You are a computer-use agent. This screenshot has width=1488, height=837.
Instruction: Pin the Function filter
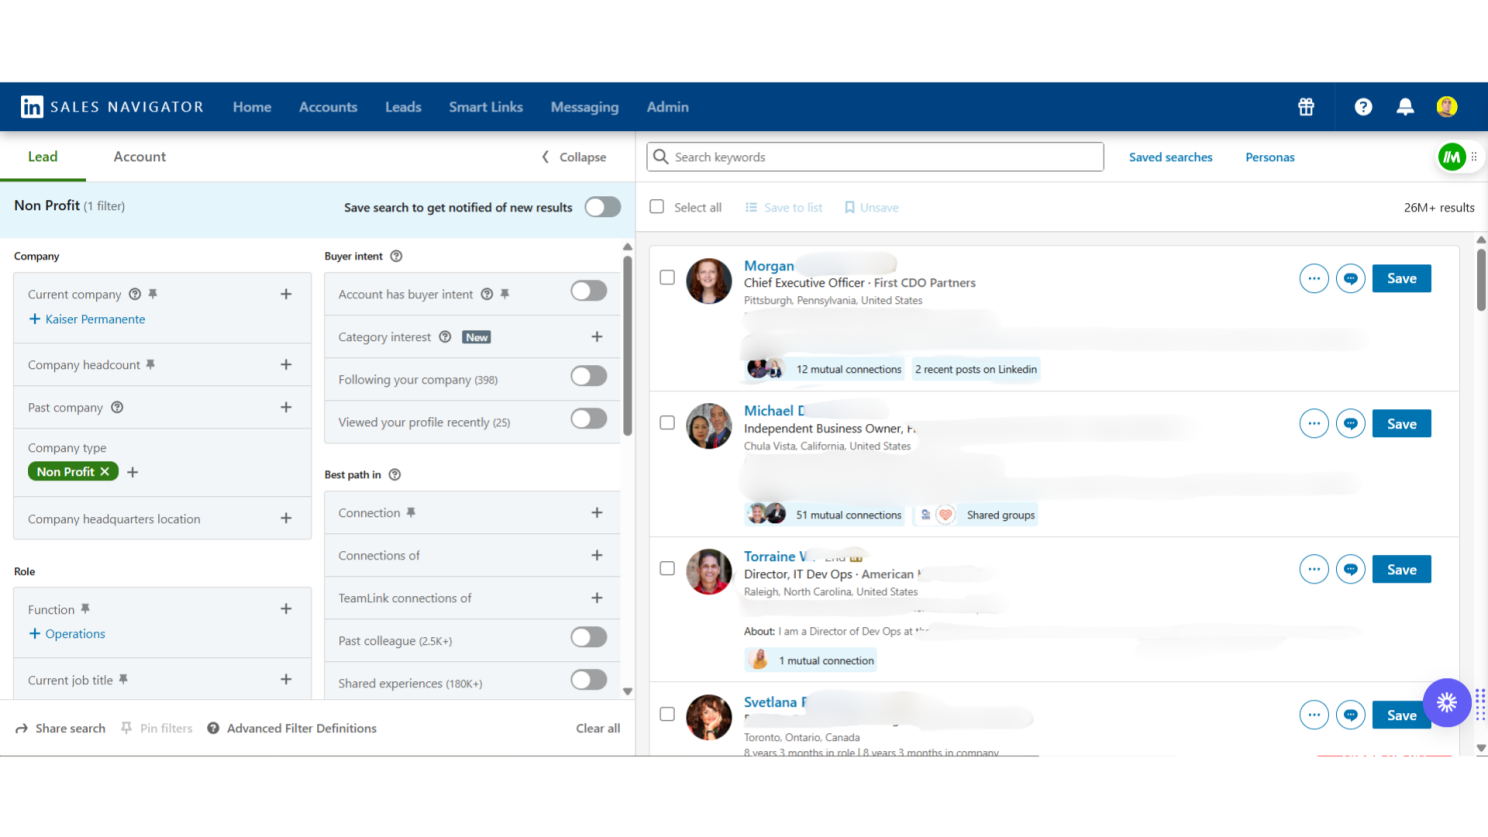pos(85,609)
